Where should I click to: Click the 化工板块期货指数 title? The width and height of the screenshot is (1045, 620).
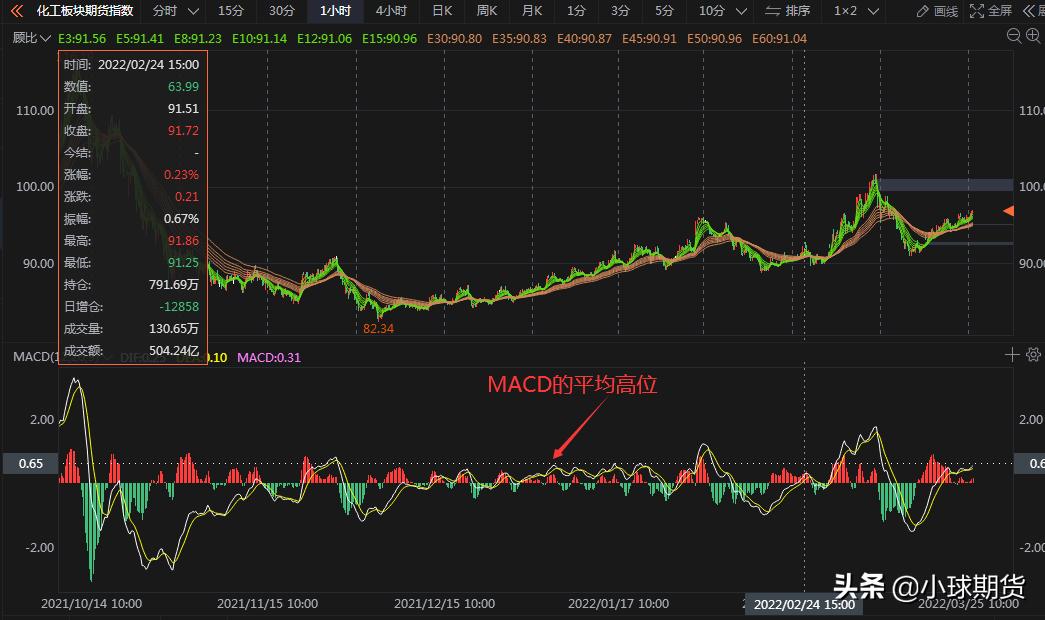(x=85, y=11)
